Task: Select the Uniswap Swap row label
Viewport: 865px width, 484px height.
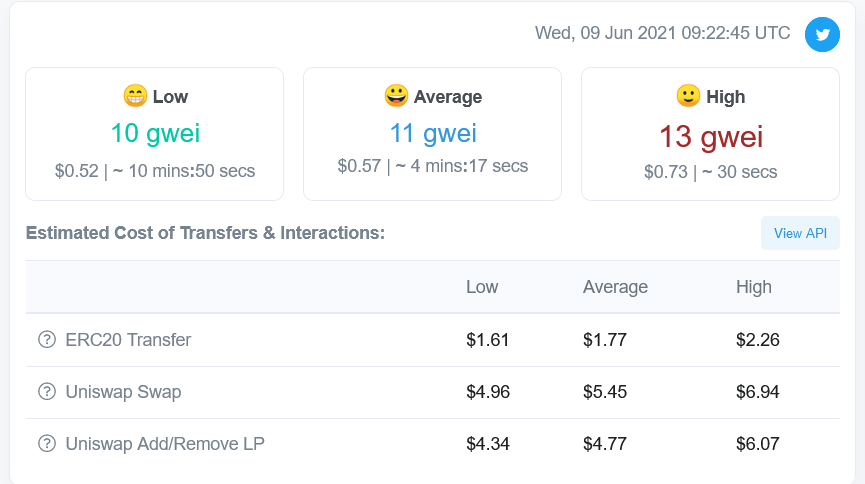Action: coord(123,392)
